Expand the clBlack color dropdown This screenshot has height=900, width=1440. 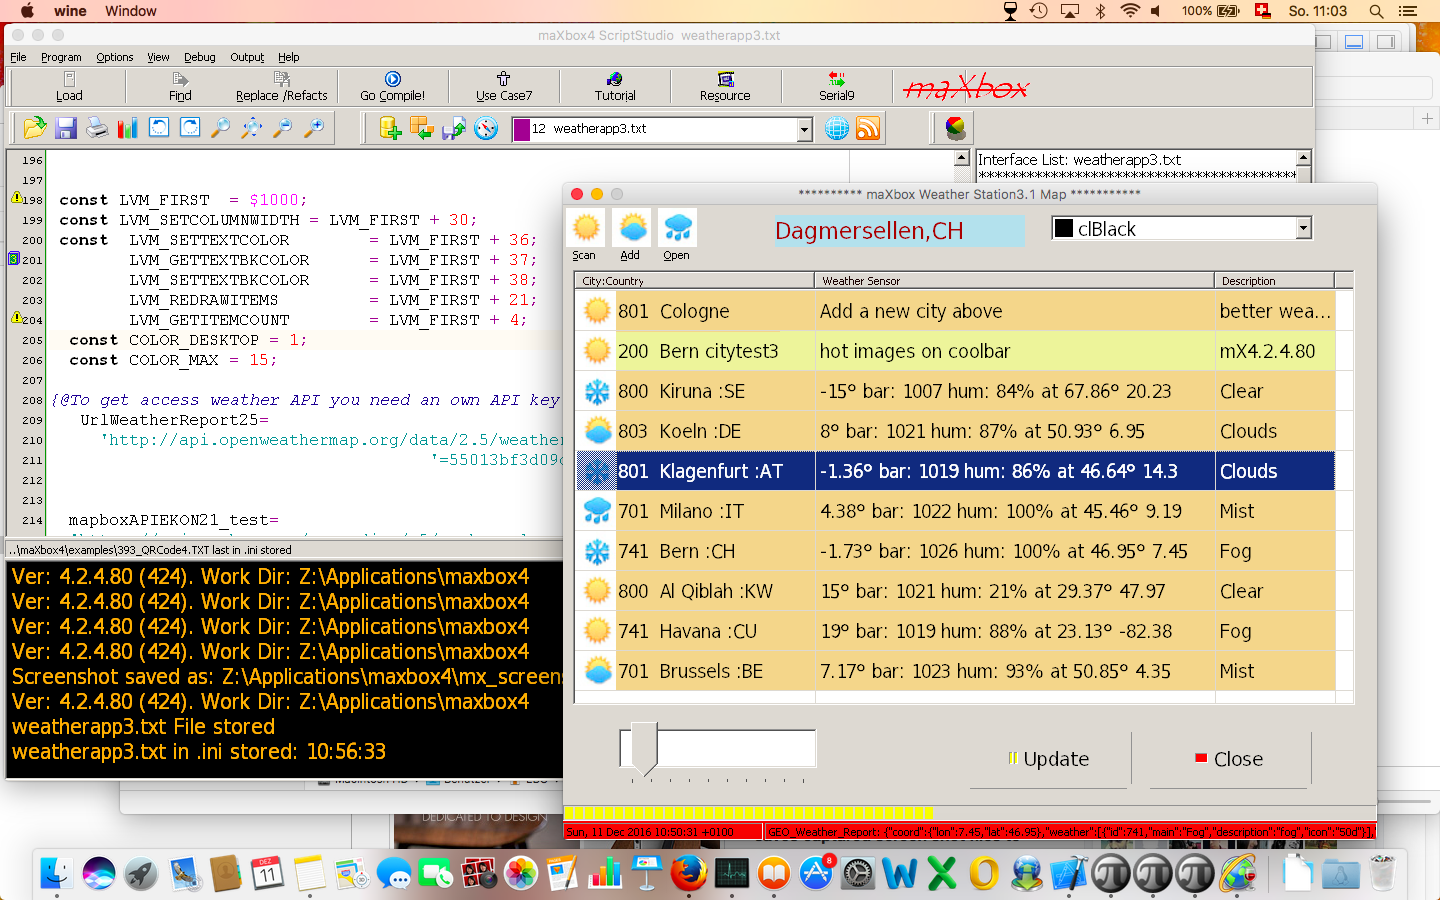[x=1303, y=229]
